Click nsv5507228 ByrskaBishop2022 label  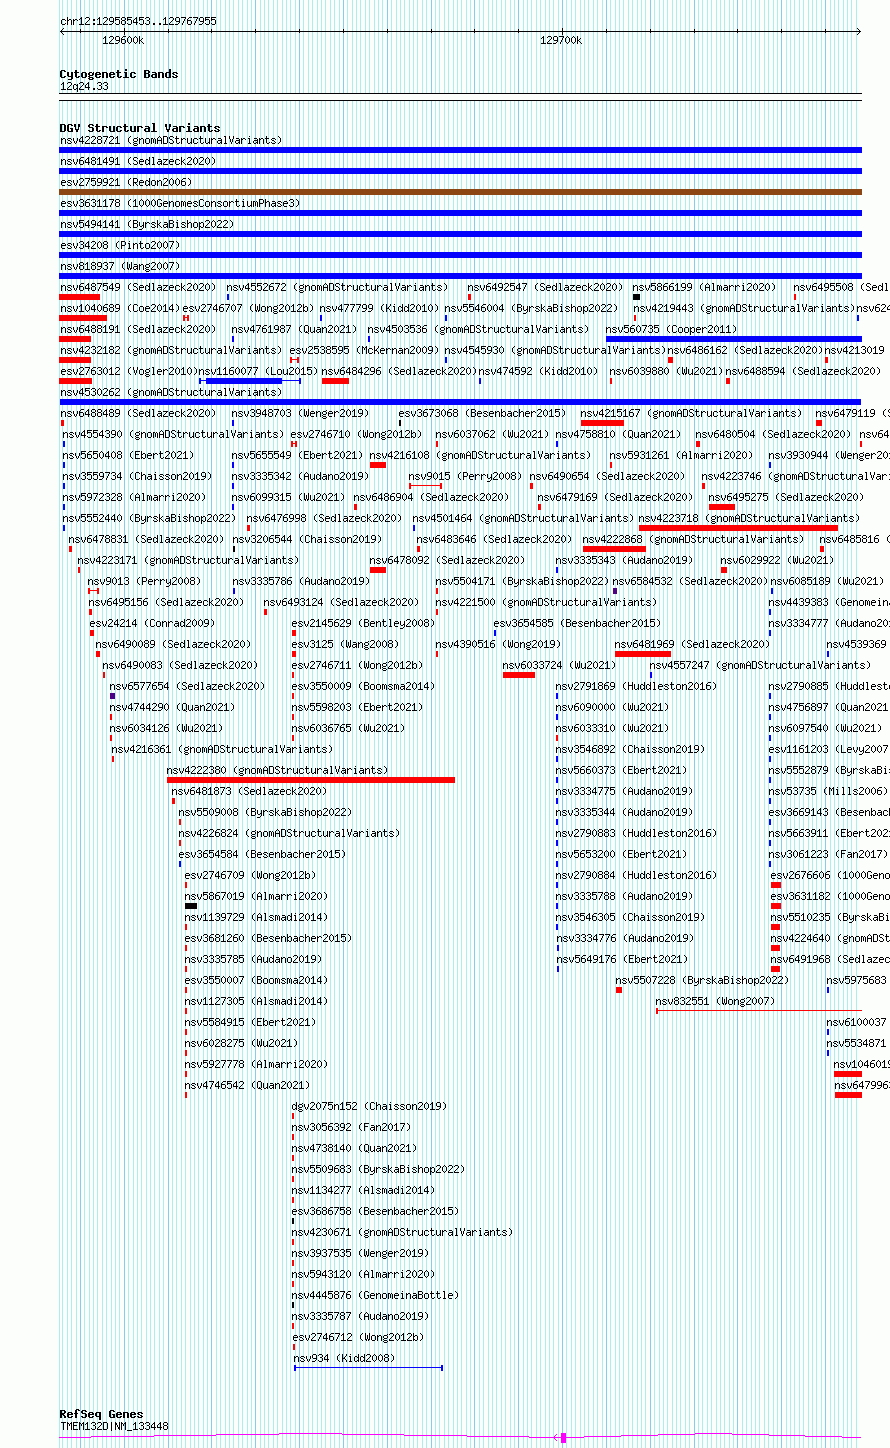tap(702, 980)
